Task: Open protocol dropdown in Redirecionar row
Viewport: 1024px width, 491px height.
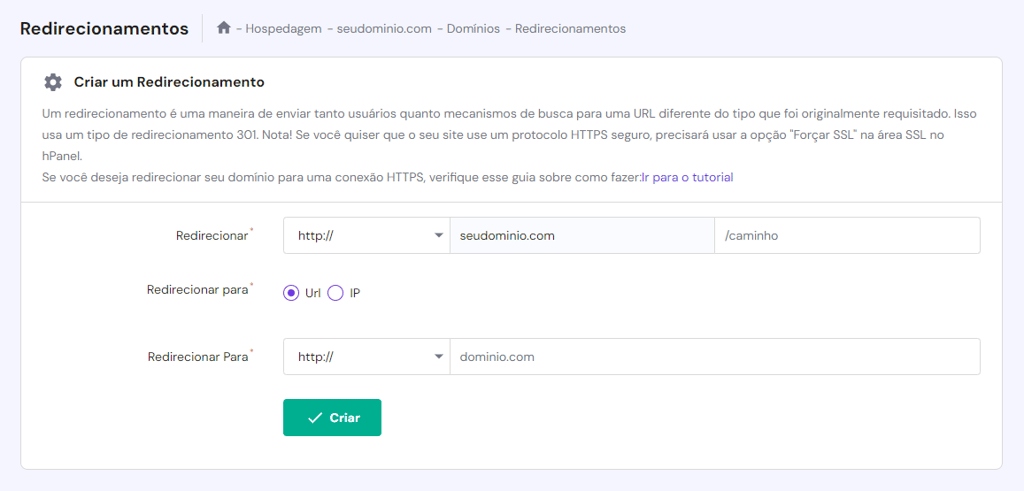Action: tap(367, 235)
